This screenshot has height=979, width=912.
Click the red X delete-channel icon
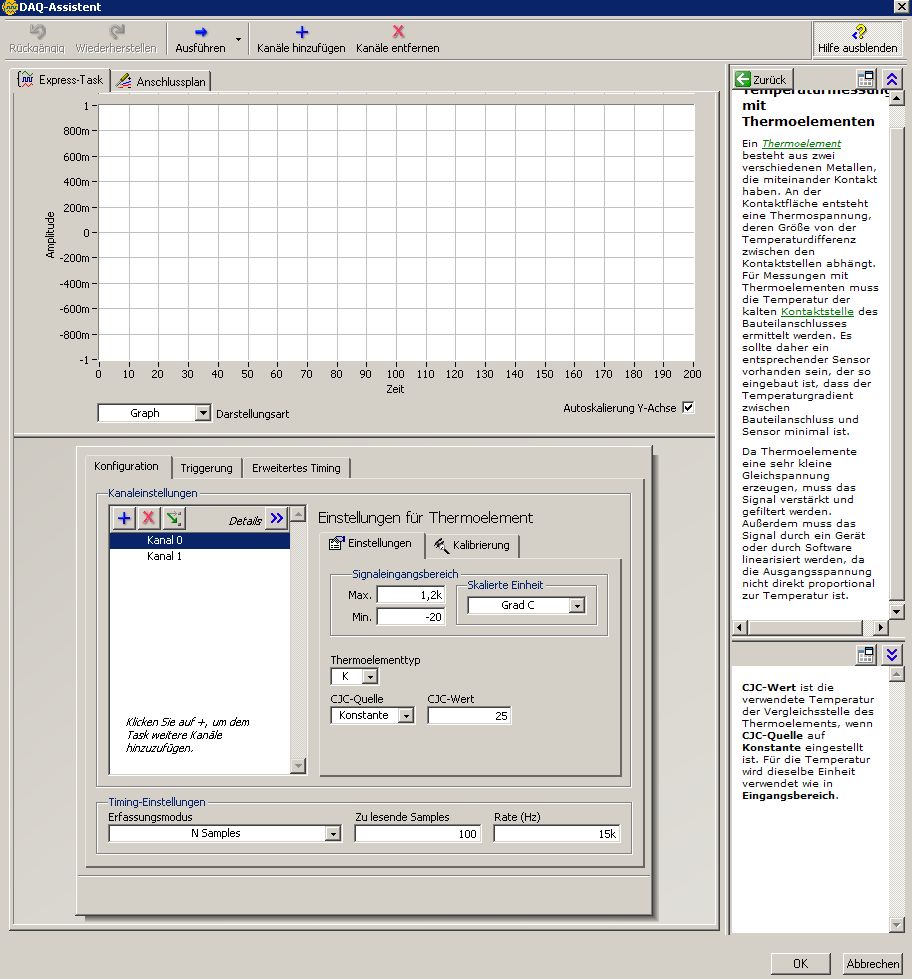(149, 518)
